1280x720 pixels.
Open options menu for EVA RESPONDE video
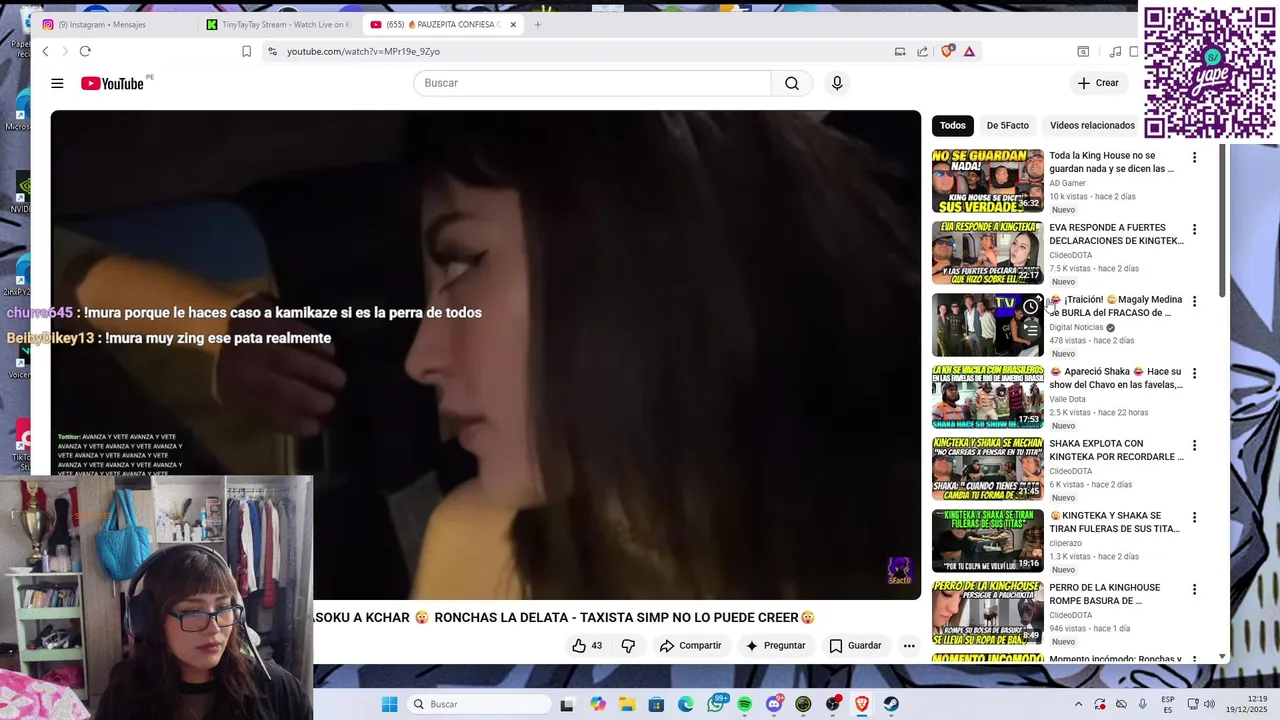[1194, 229]
